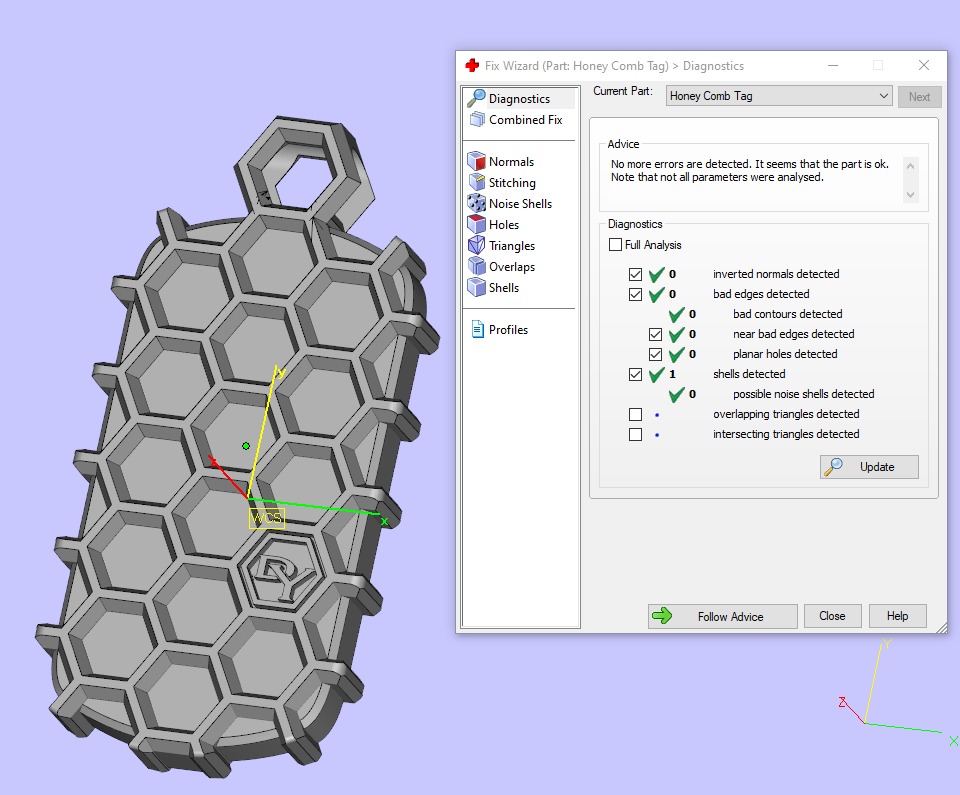Click resize grip of Fix Wizard dialog
The width and height of the screenshot is (960, 795).
coord(942,627)
